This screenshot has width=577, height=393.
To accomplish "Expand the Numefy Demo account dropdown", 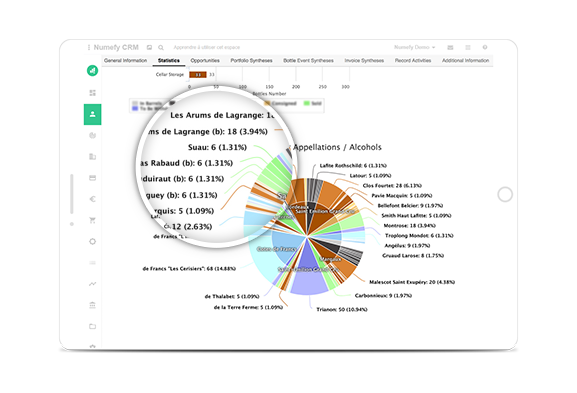I will 414,47.
